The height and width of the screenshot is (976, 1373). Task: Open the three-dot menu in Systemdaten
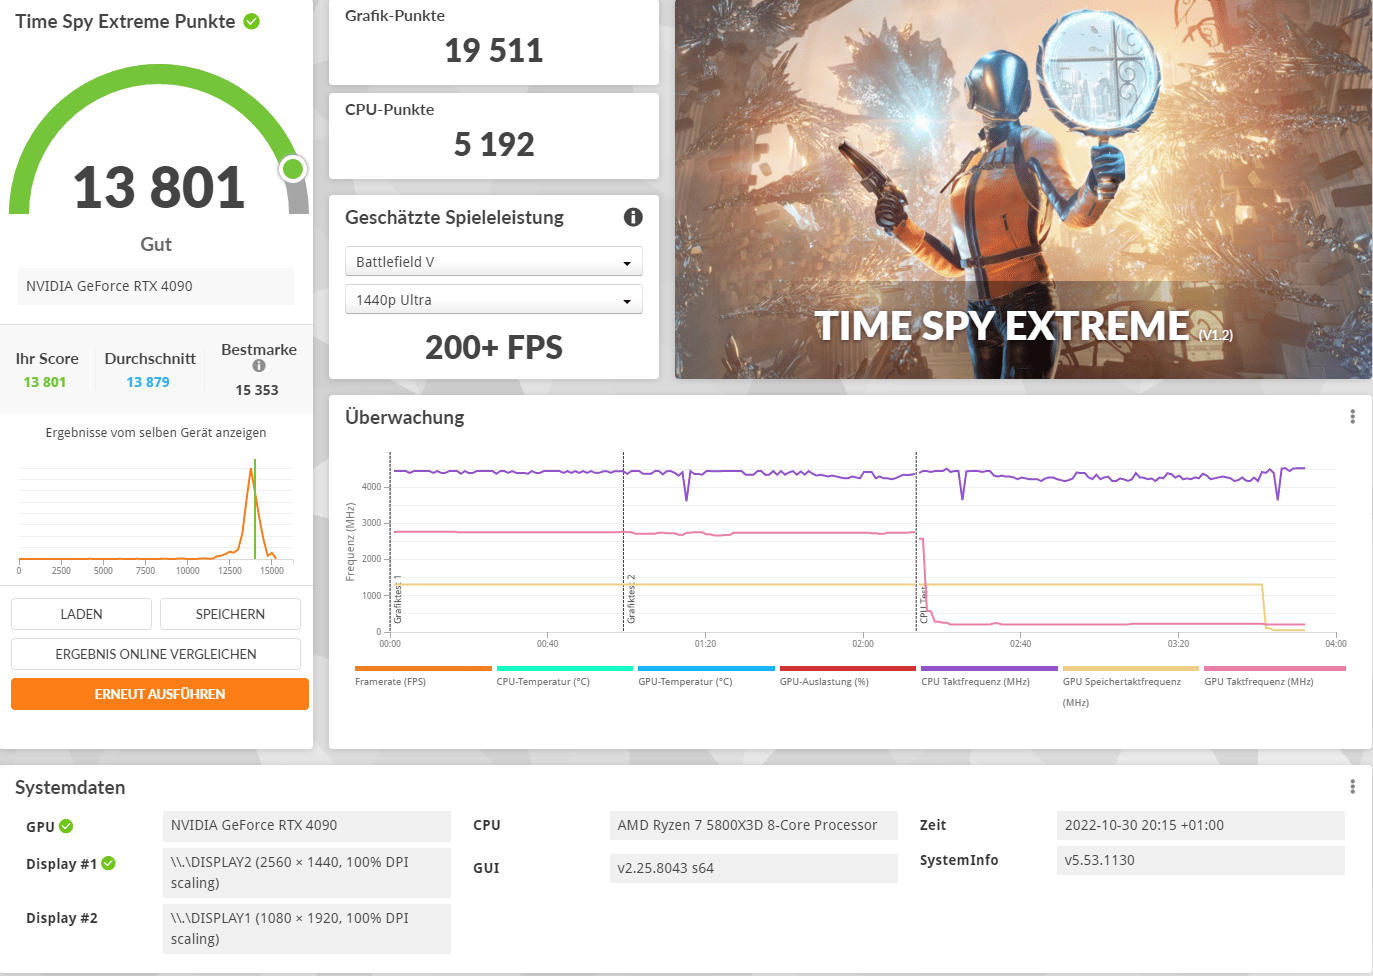(1352, 787)
